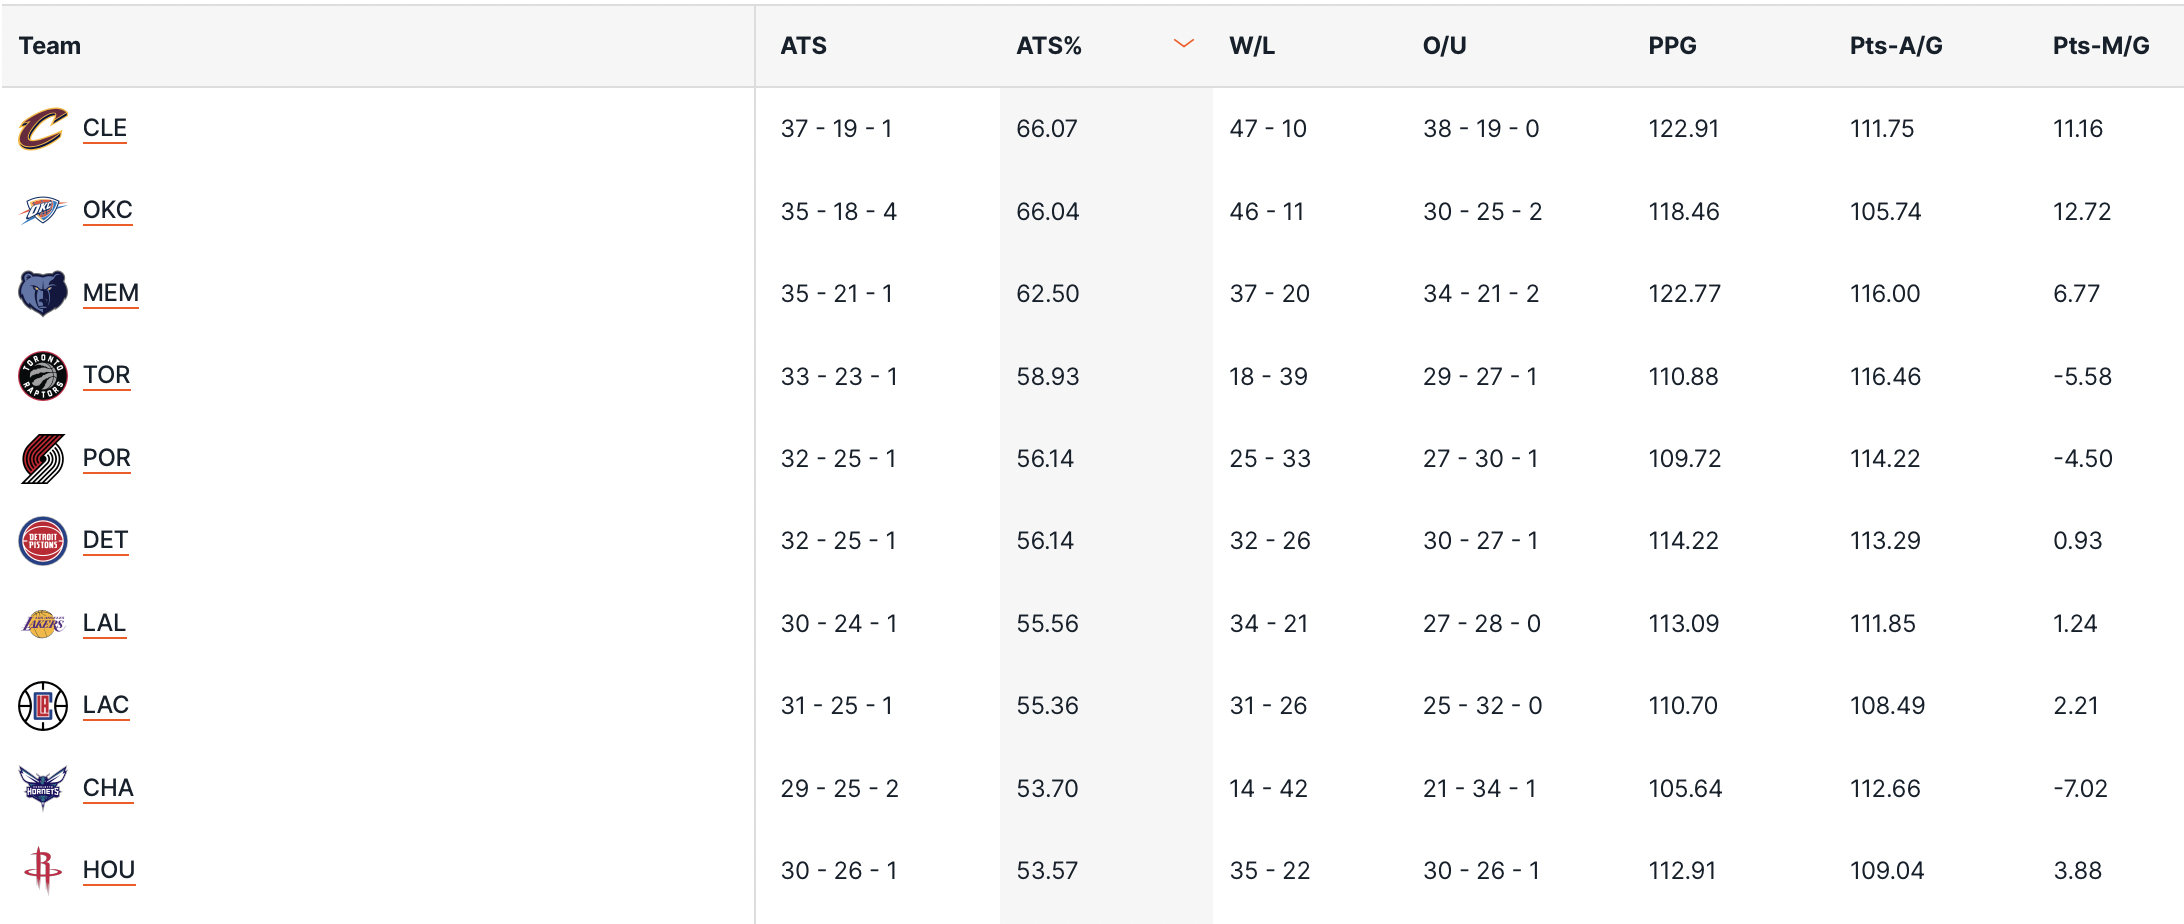Click the Portland Trail Blazers logo

click(42, 459)
